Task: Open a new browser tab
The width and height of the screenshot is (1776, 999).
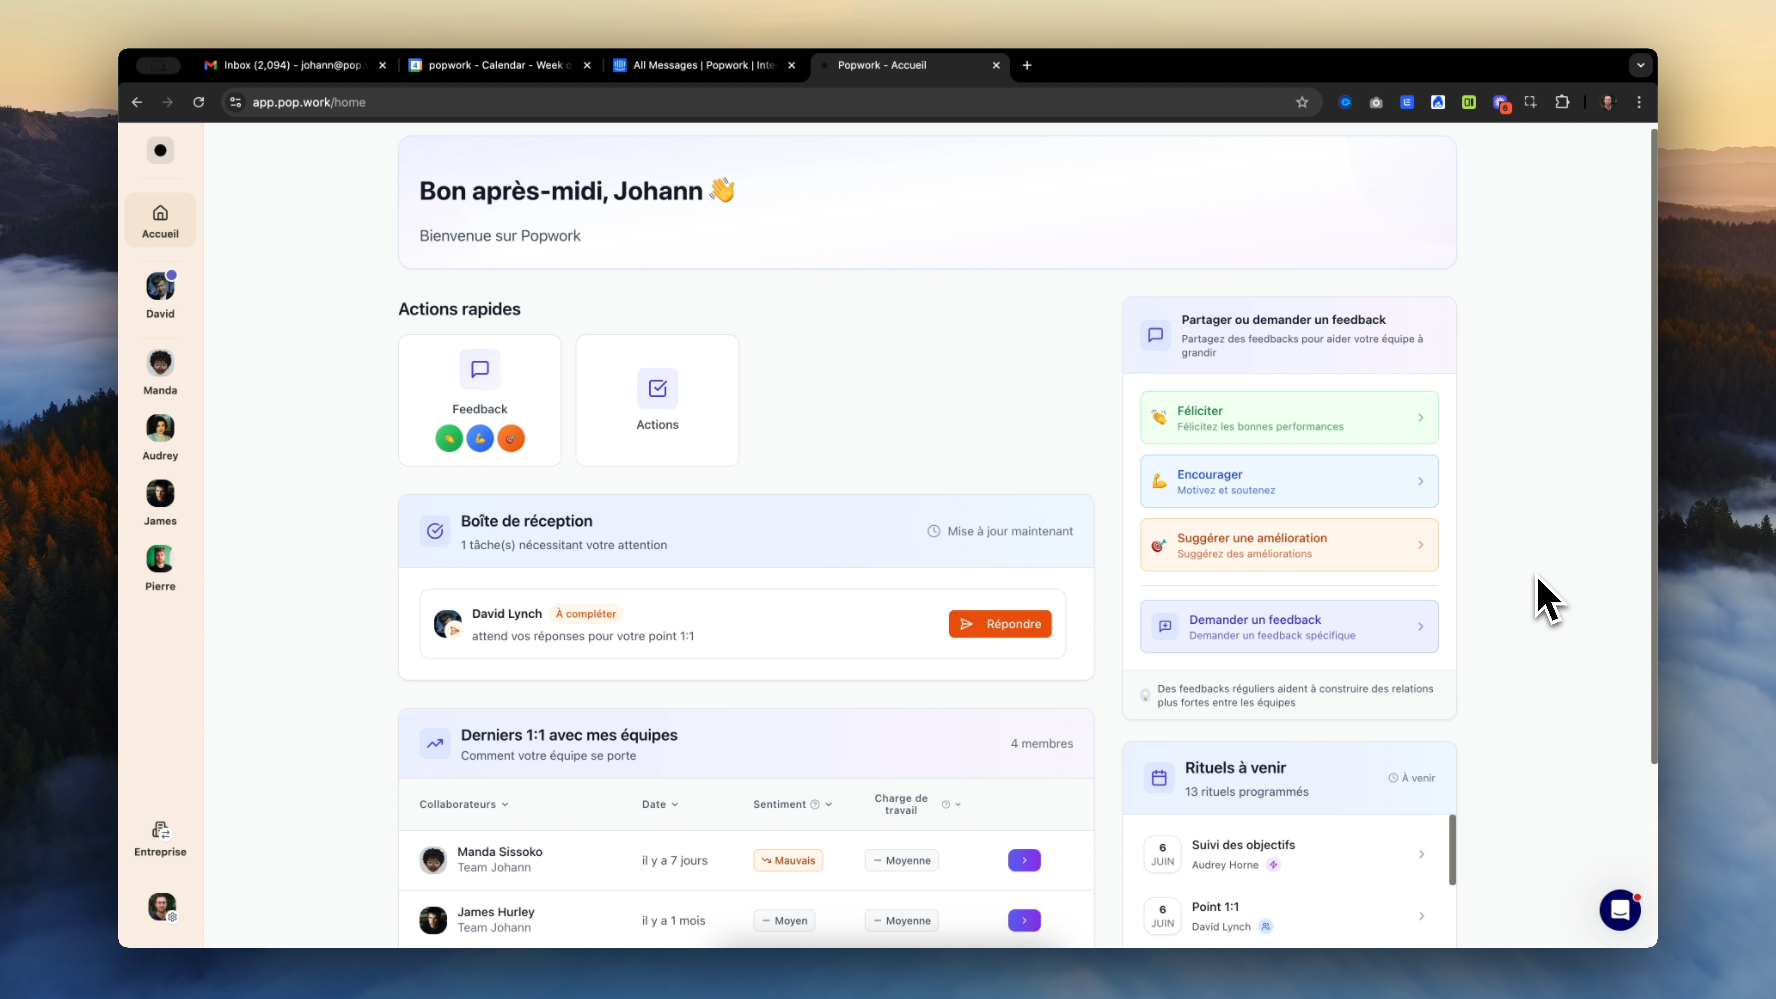Action: (1027, 65)
